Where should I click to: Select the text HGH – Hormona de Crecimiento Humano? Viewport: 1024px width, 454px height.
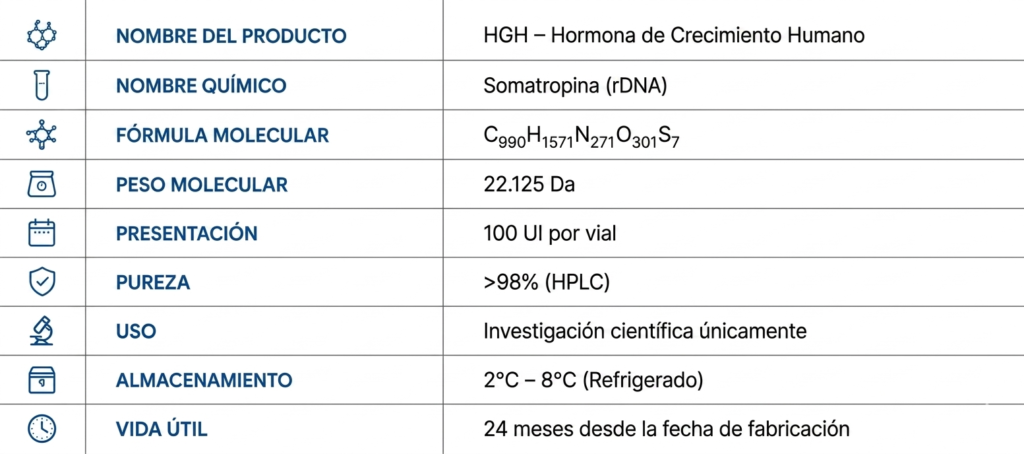(x=674, y=35)
